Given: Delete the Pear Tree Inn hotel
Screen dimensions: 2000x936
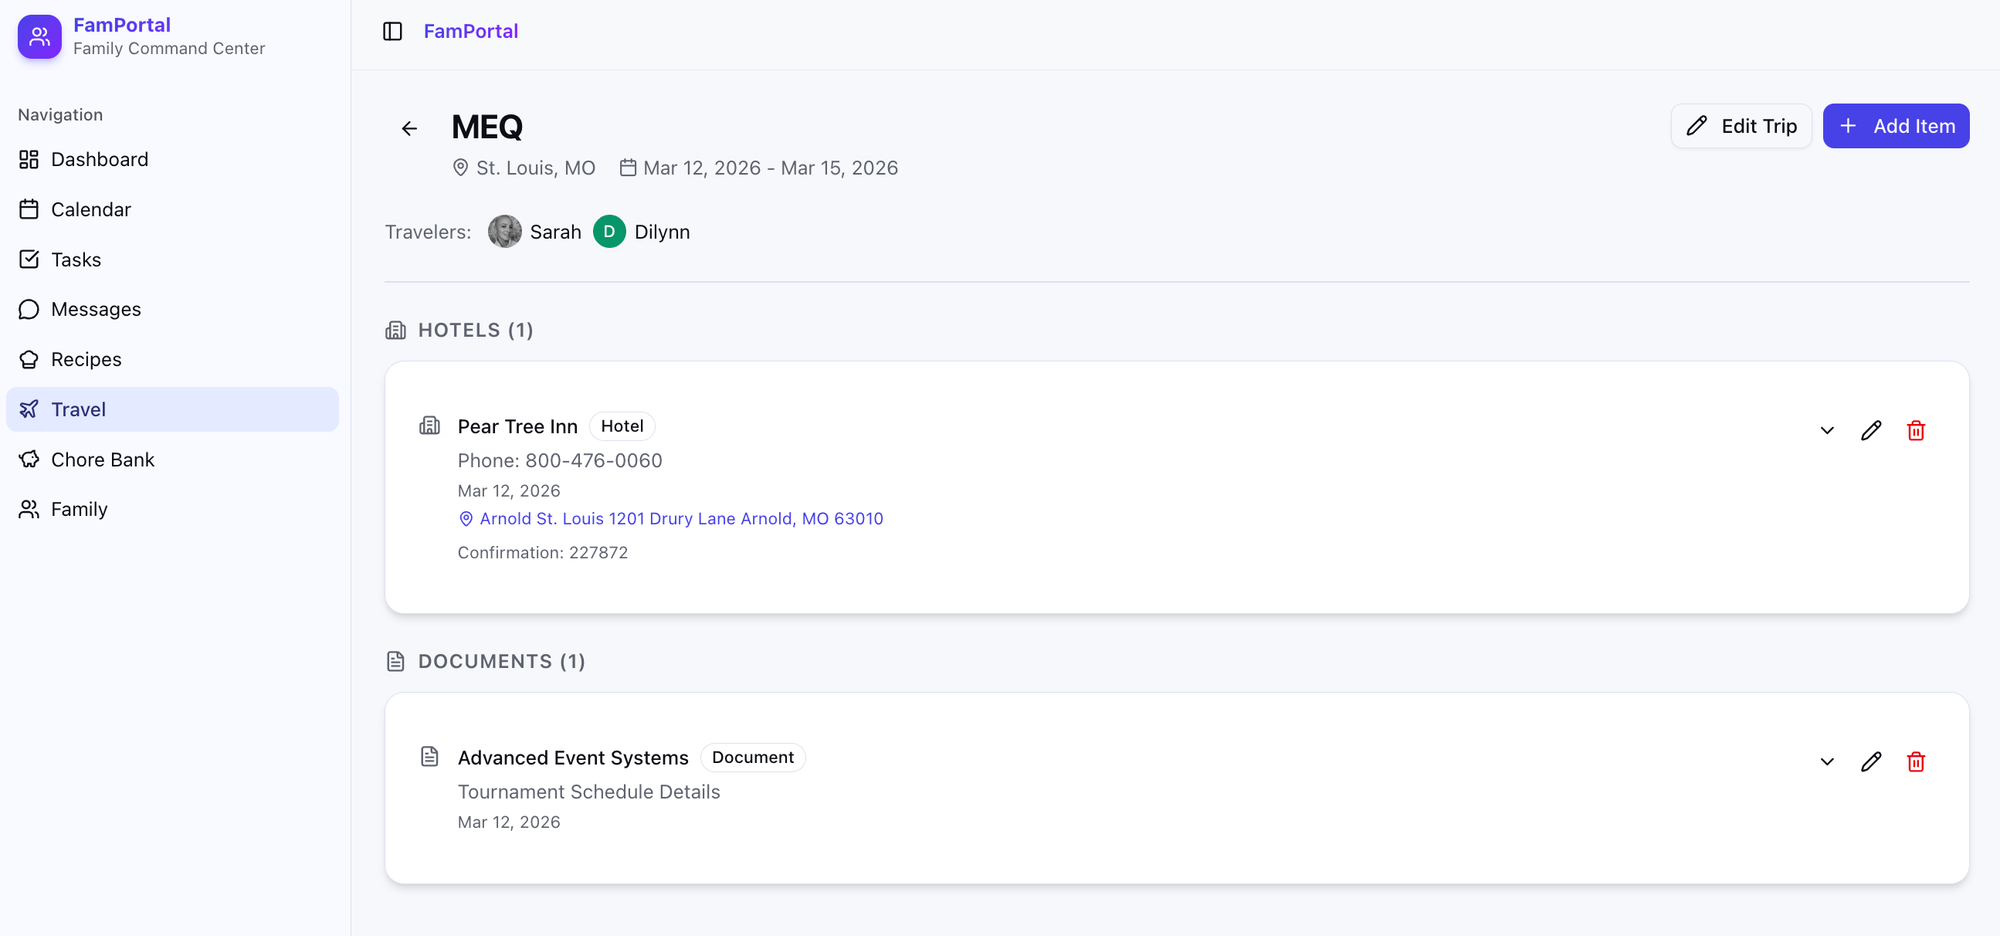Looking at the screenshot, I should pyautogui.click(x=1915, y=430).
